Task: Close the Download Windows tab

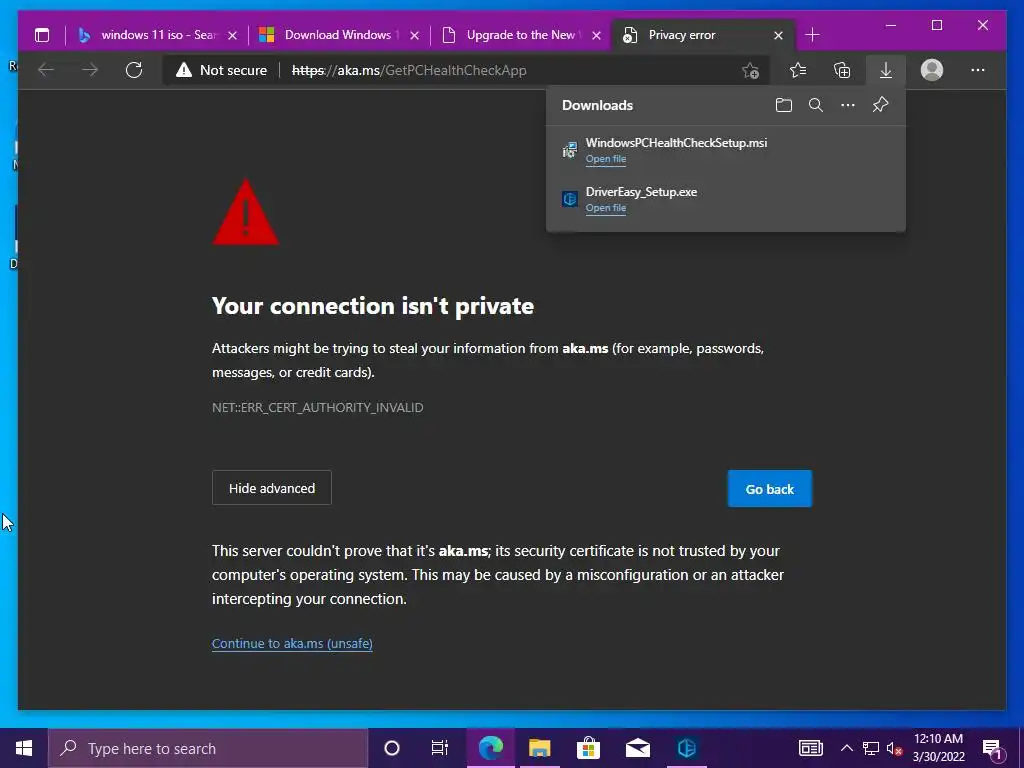Action: coord(415,35)
